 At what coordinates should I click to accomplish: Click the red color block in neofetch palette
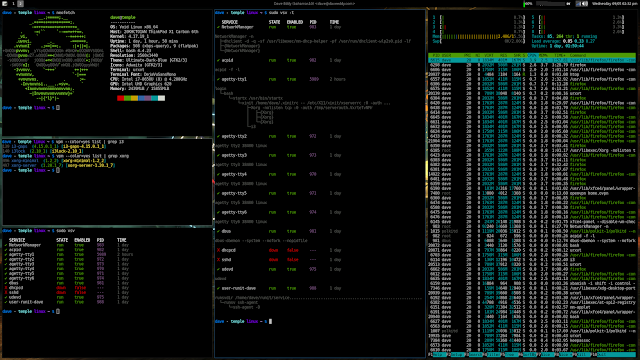click(x=120, y=98)
